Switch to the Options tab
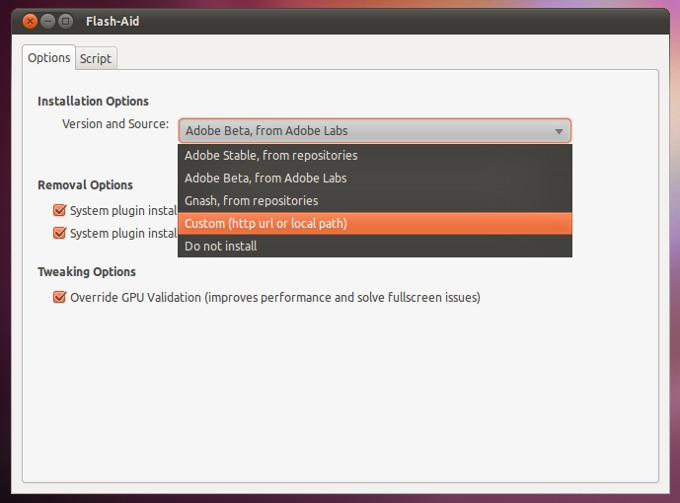 point(49,58)
